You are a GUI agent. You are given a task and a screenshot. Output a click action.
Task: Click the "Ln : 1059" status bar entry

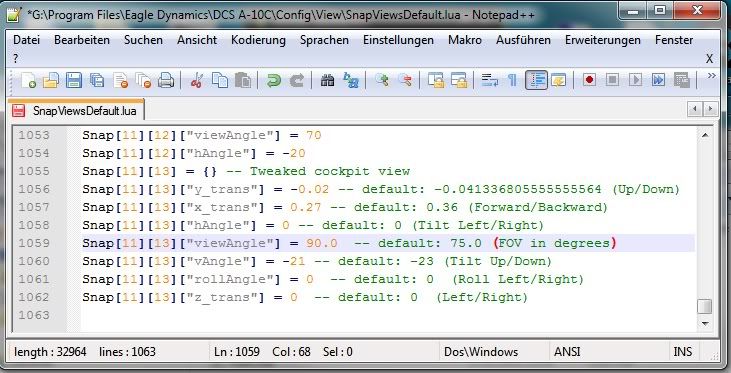click(237, 352)
